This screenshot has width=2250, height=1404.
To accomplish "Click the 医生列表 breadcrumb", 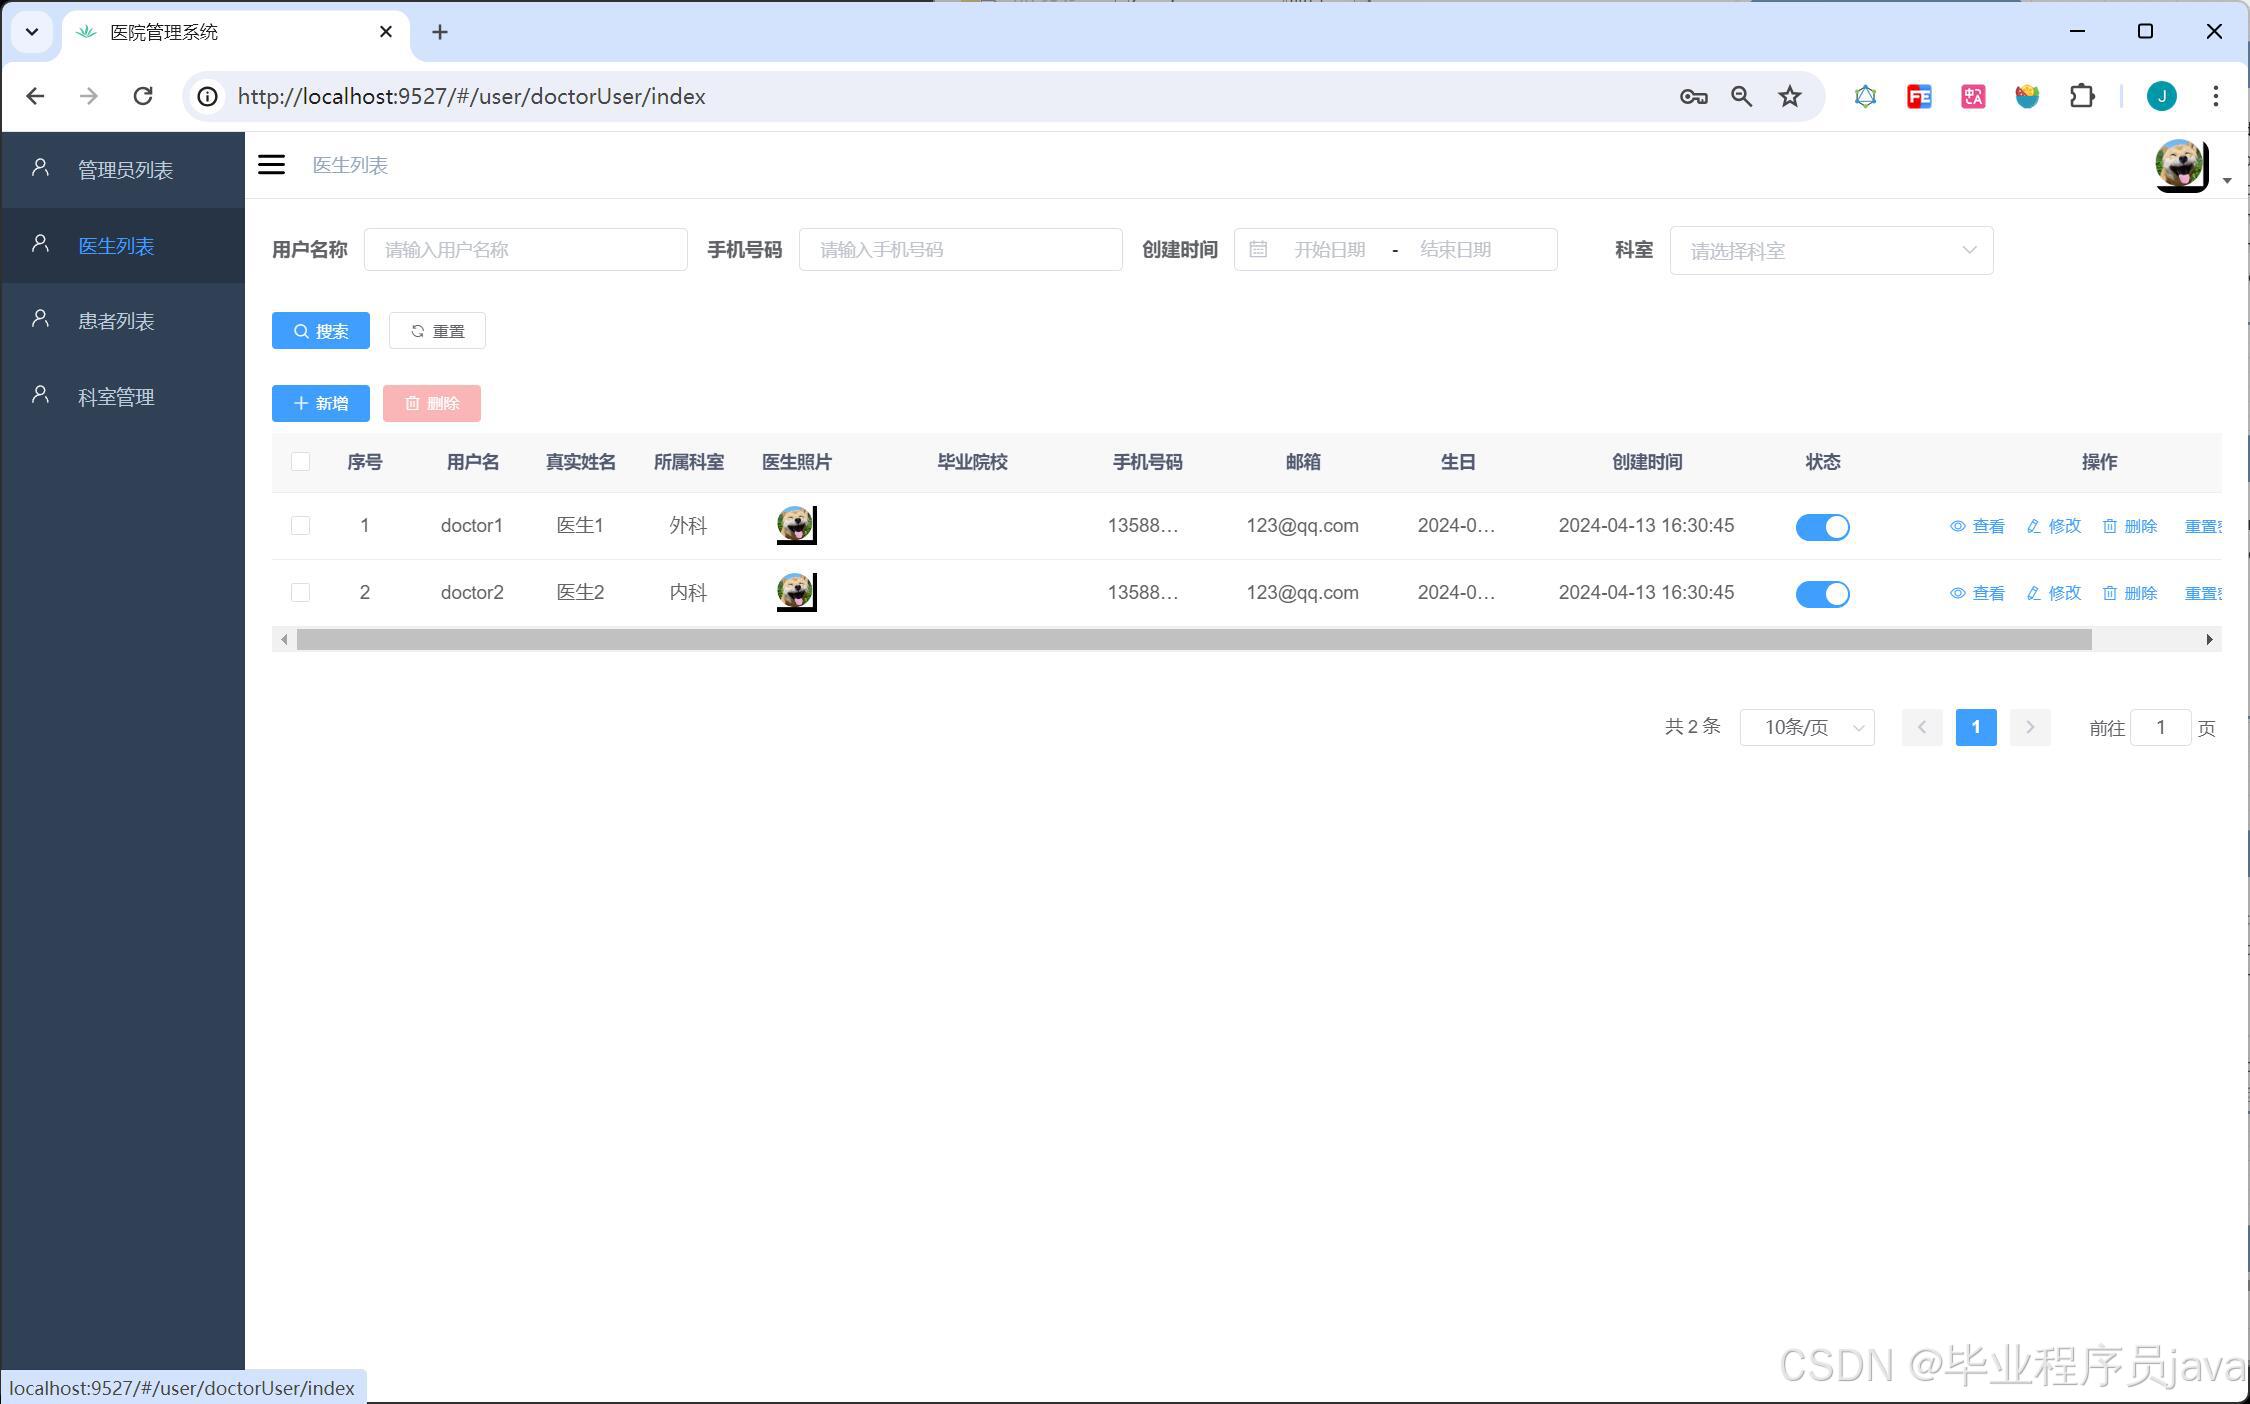I will pyautogui.click(x=350, y=165).
